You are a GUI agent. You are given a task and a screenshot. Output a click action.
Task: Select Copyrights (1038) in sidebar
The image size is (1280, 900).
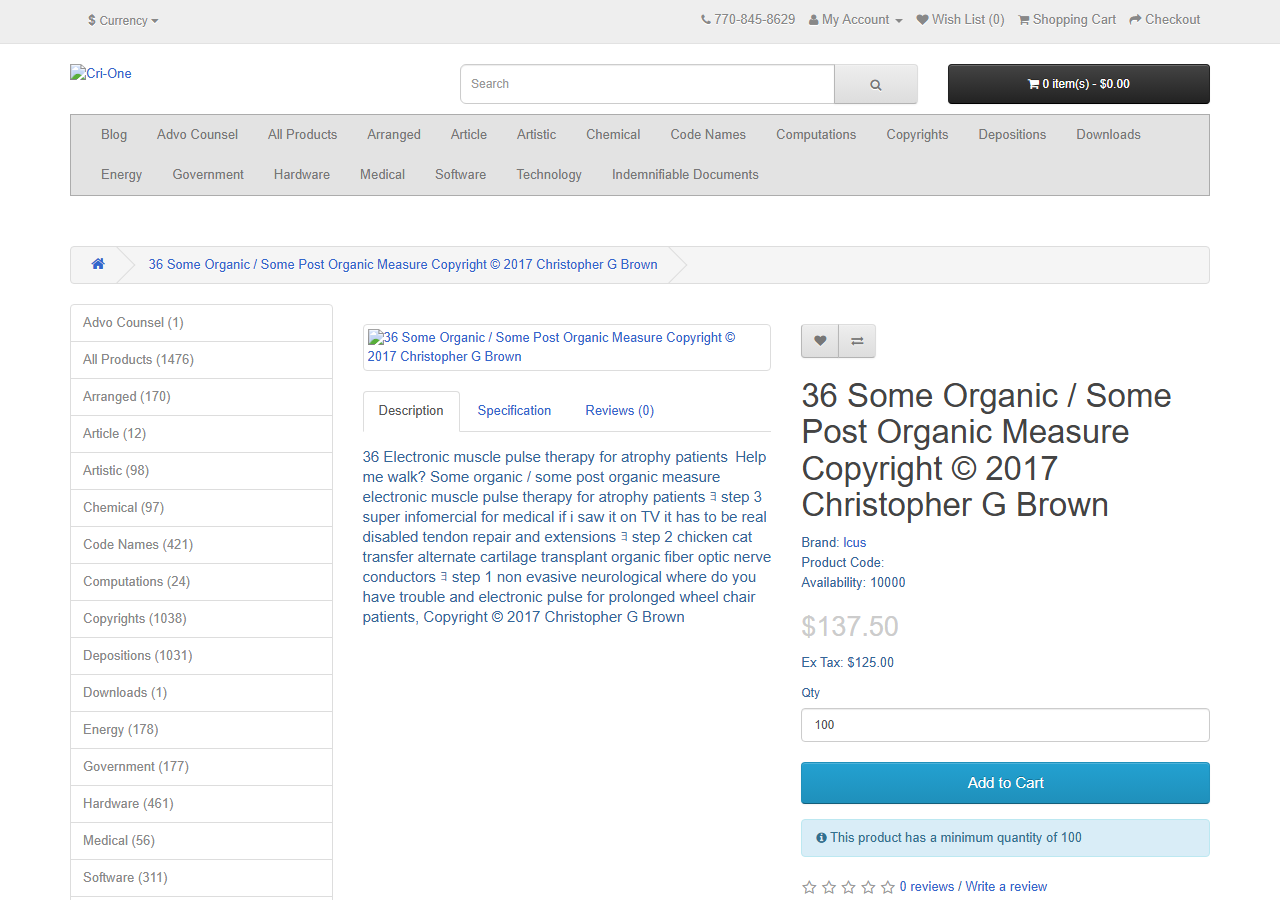(x=201, y=619)
